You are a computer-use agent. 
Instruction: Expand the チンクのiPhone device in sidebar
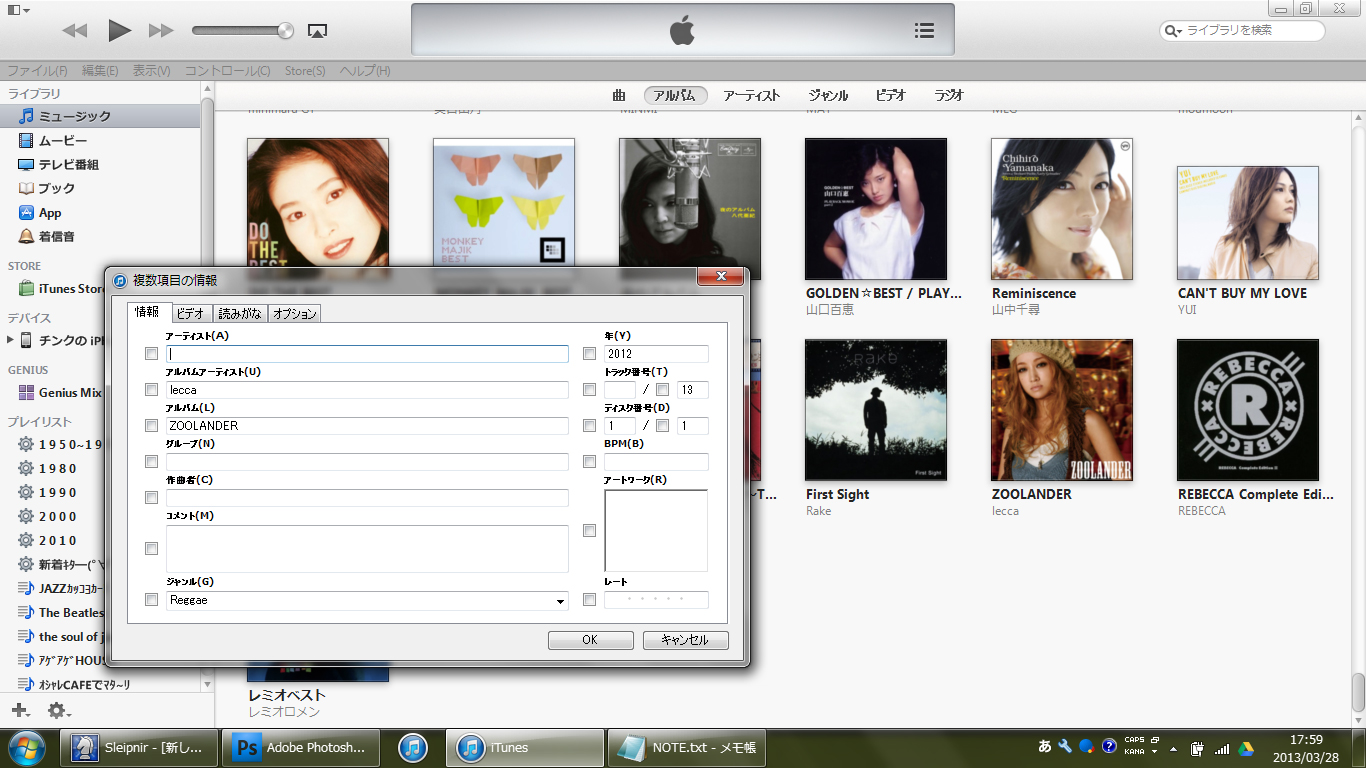(x=11, y=340)
